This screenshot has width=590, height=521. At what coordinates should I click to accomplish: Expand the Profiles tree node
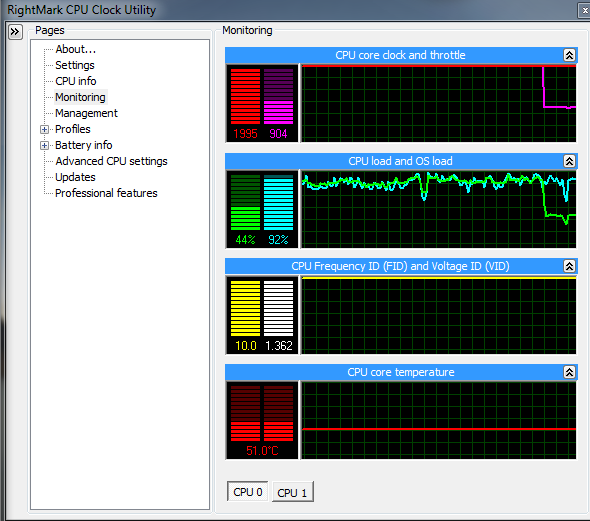(44, 130)
